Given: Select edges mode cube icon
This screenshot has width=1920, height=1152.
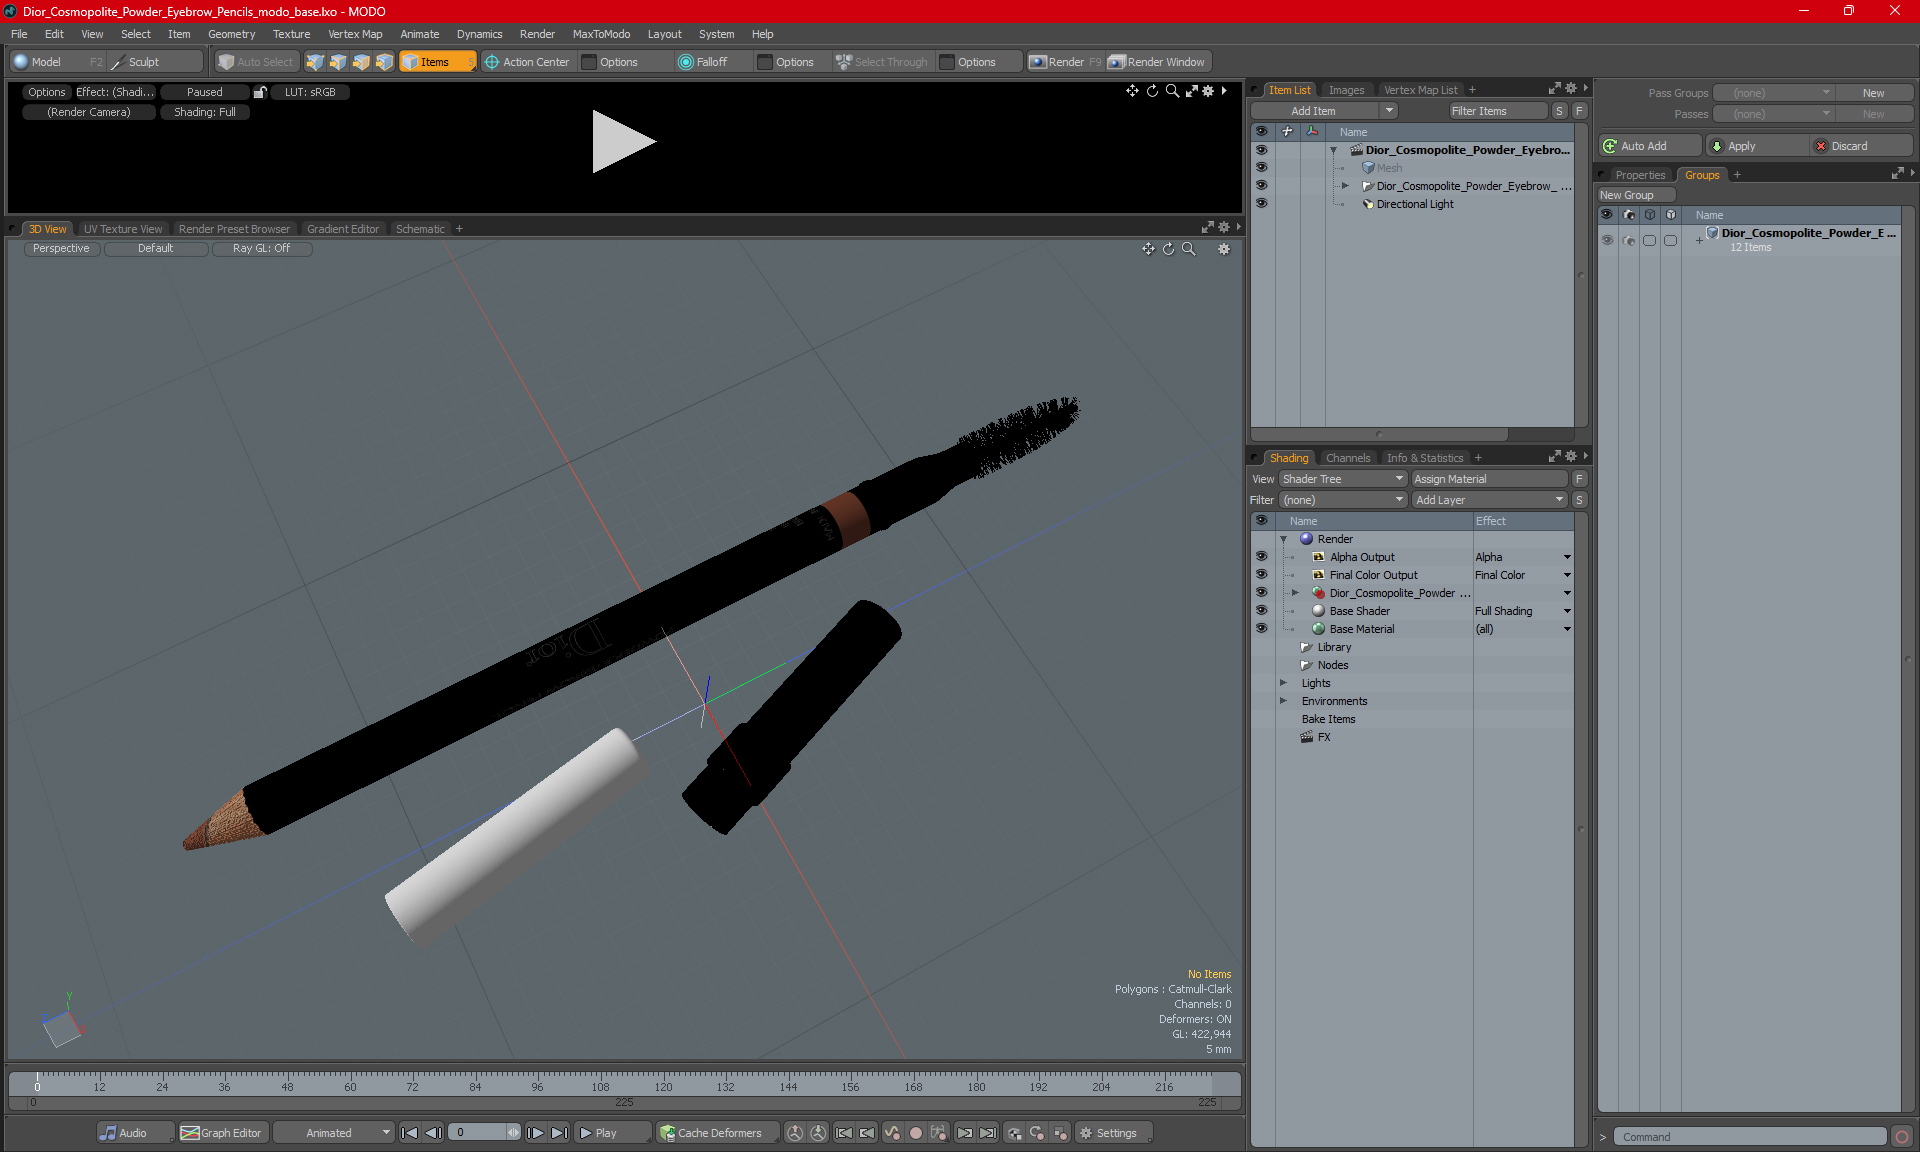Looking at the screenshot, I should [x=338, y=62].
